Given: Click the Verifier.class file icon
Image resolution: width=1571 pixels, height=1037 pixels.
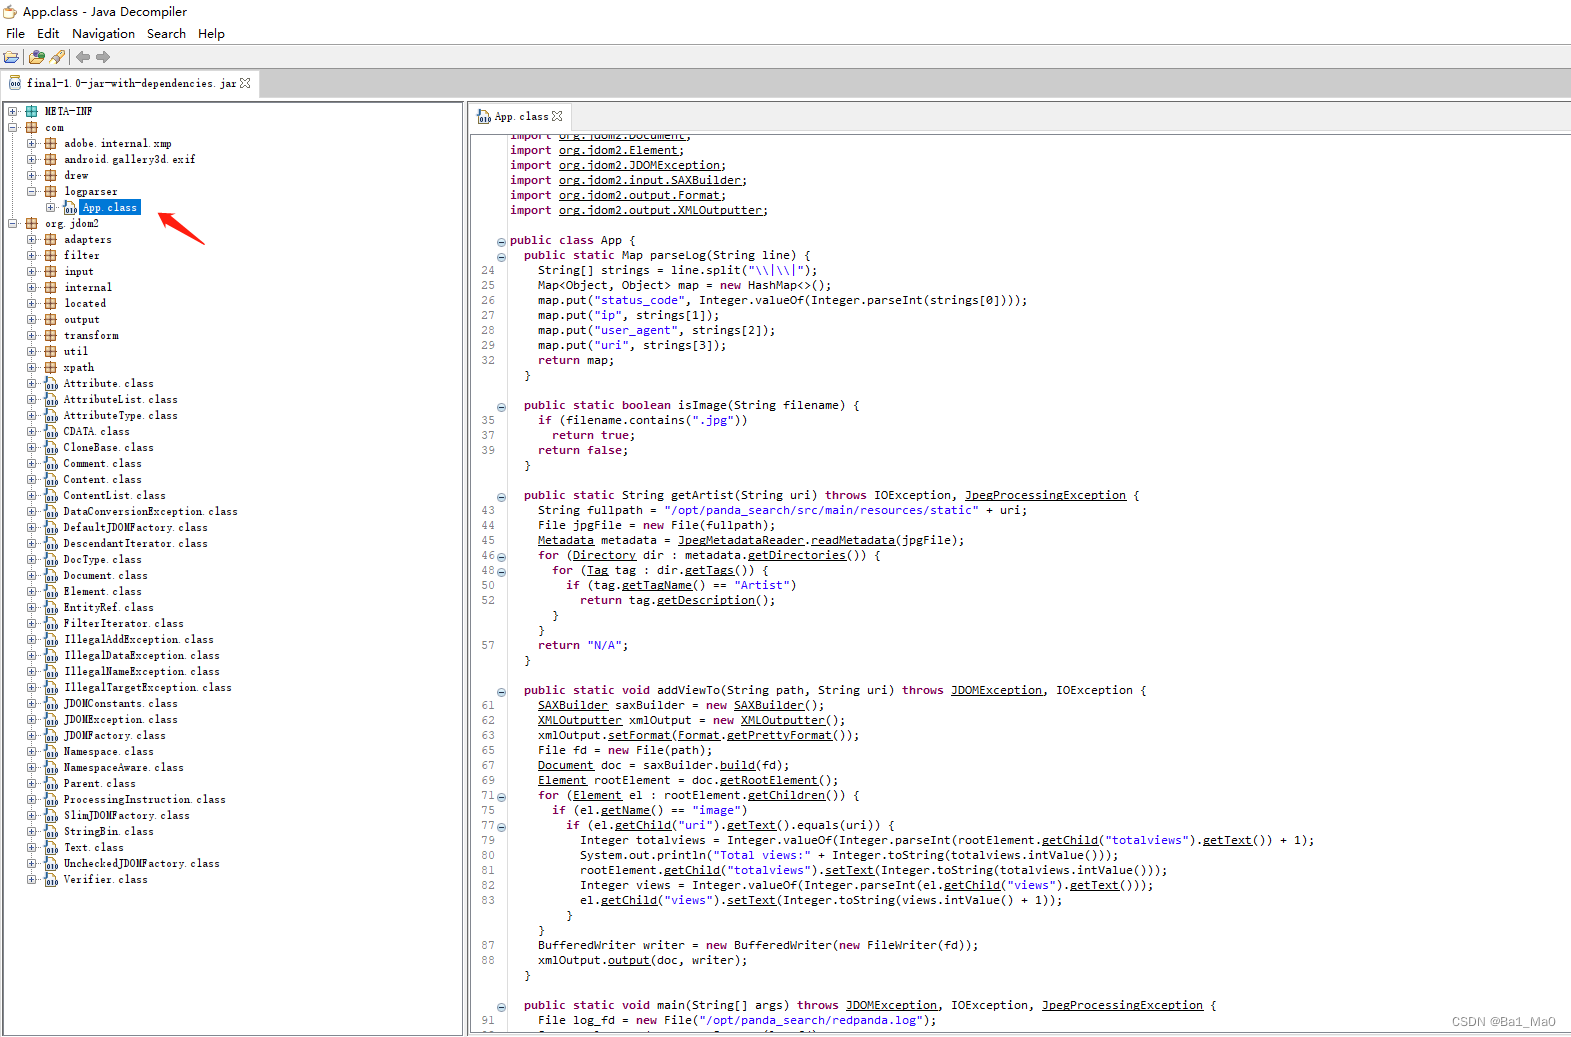Looking at the screenshot, I should [x=51, y=879].
